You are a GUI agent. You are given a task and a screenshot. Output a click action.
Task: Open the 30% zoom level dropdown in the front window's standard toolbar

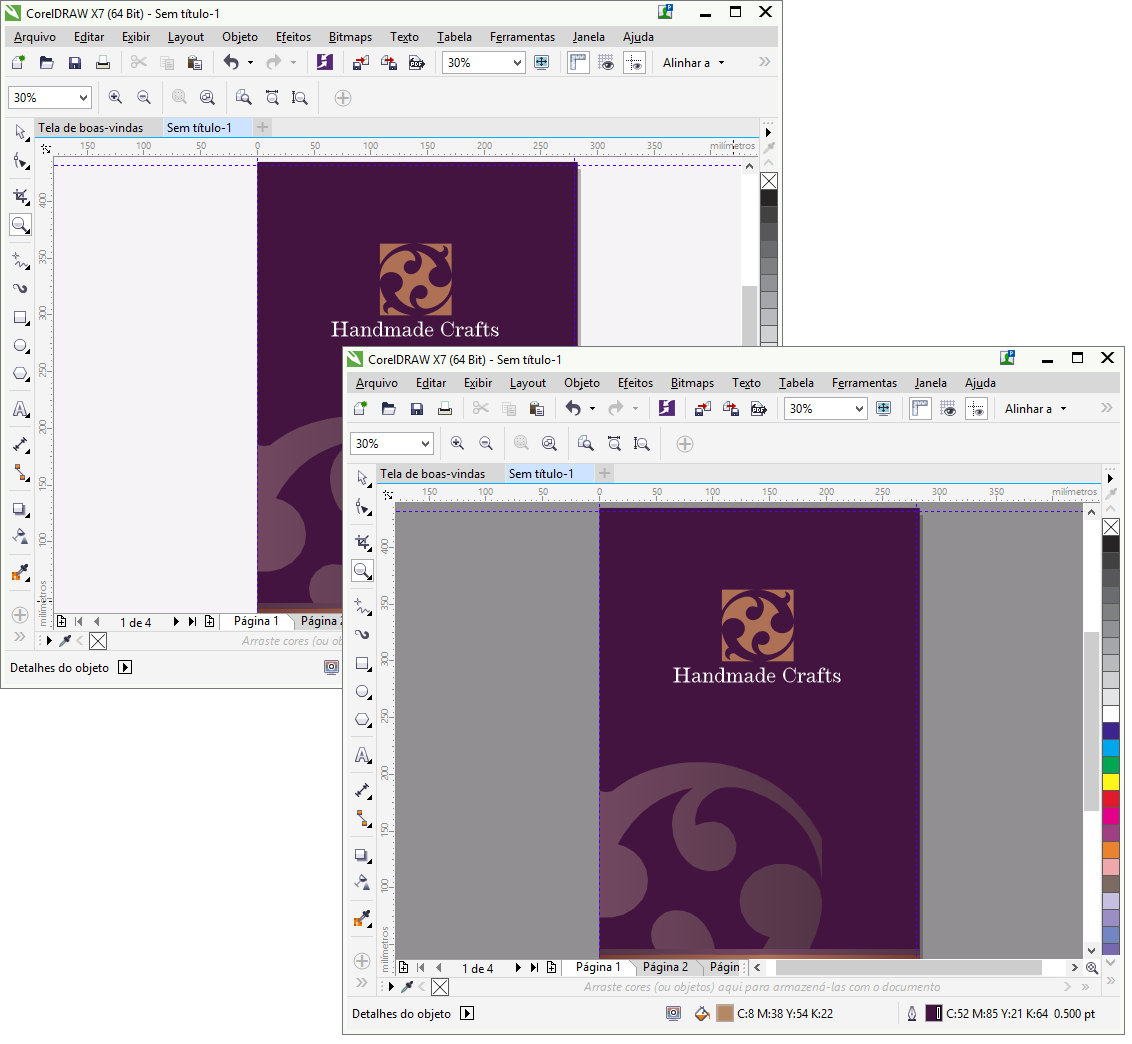pos(858,408)
